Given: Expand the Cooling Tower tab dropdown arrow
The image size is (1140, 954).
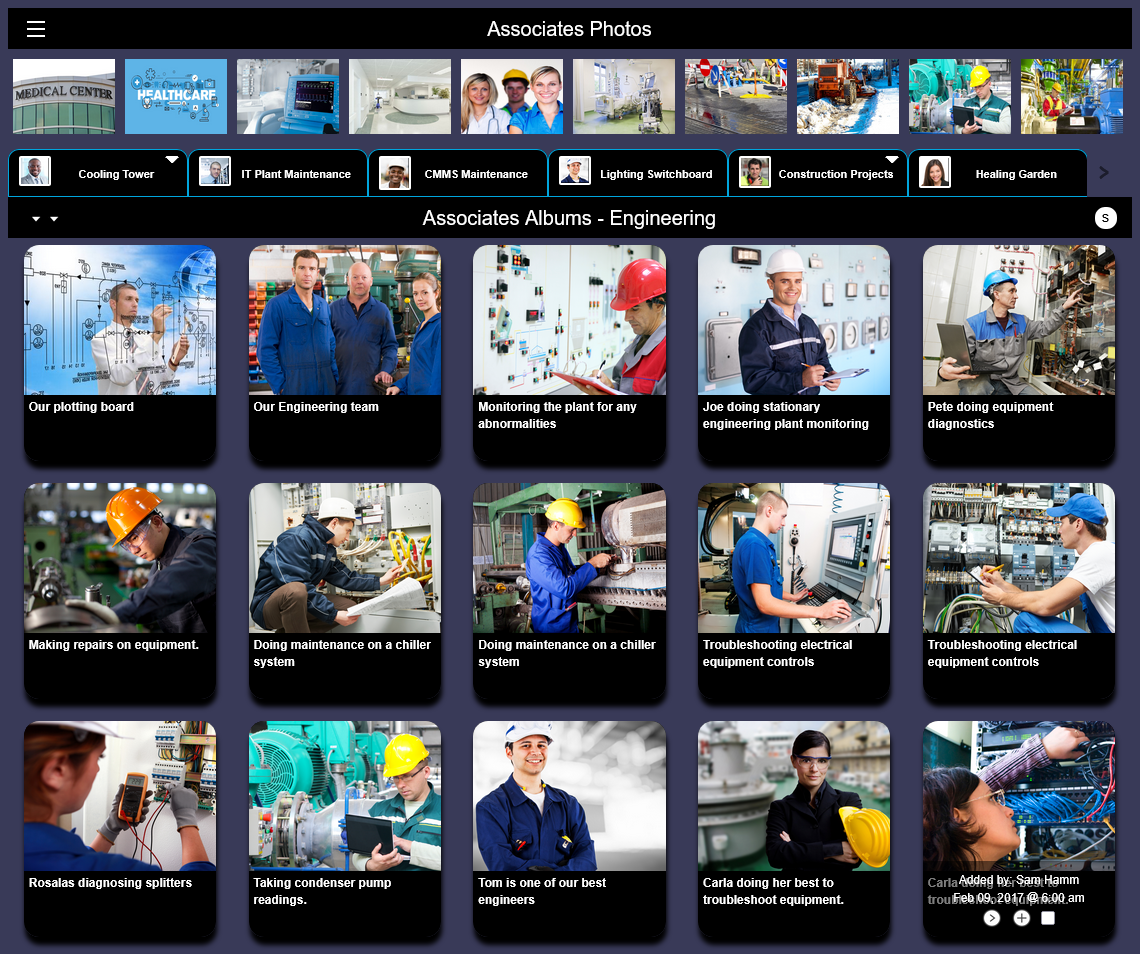Looking at the screenshot, I should pos(172,160).
